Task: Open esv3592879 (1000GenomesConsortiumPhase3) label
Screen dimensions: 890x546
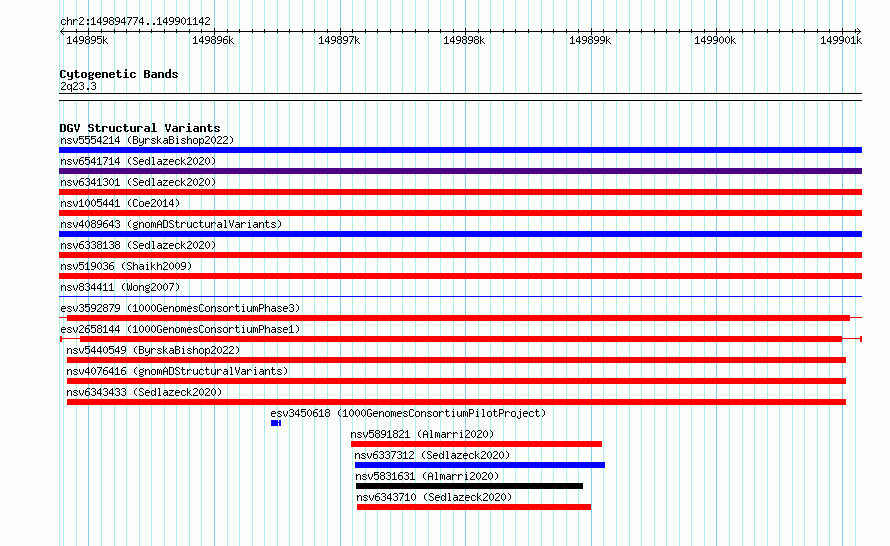Action: (x=180, y=308)
